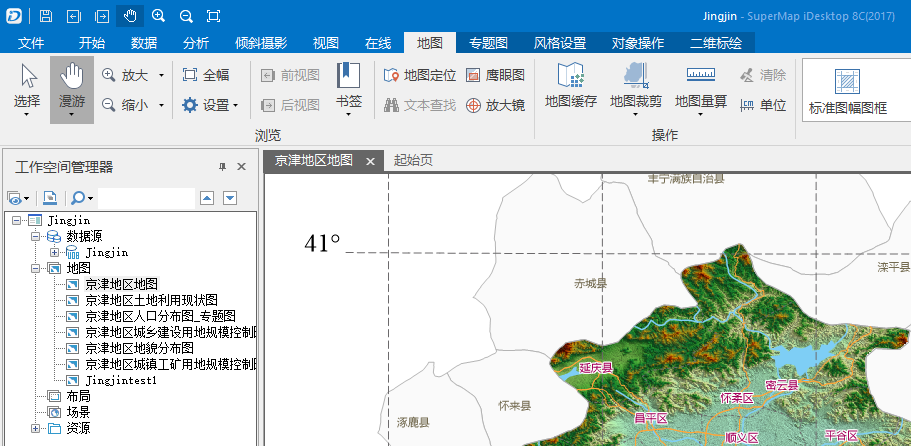Image resolution: width=911 pixels, height=446 pixels.
Task: Collapse the 数据源 tree node
Action: point(35,236)
